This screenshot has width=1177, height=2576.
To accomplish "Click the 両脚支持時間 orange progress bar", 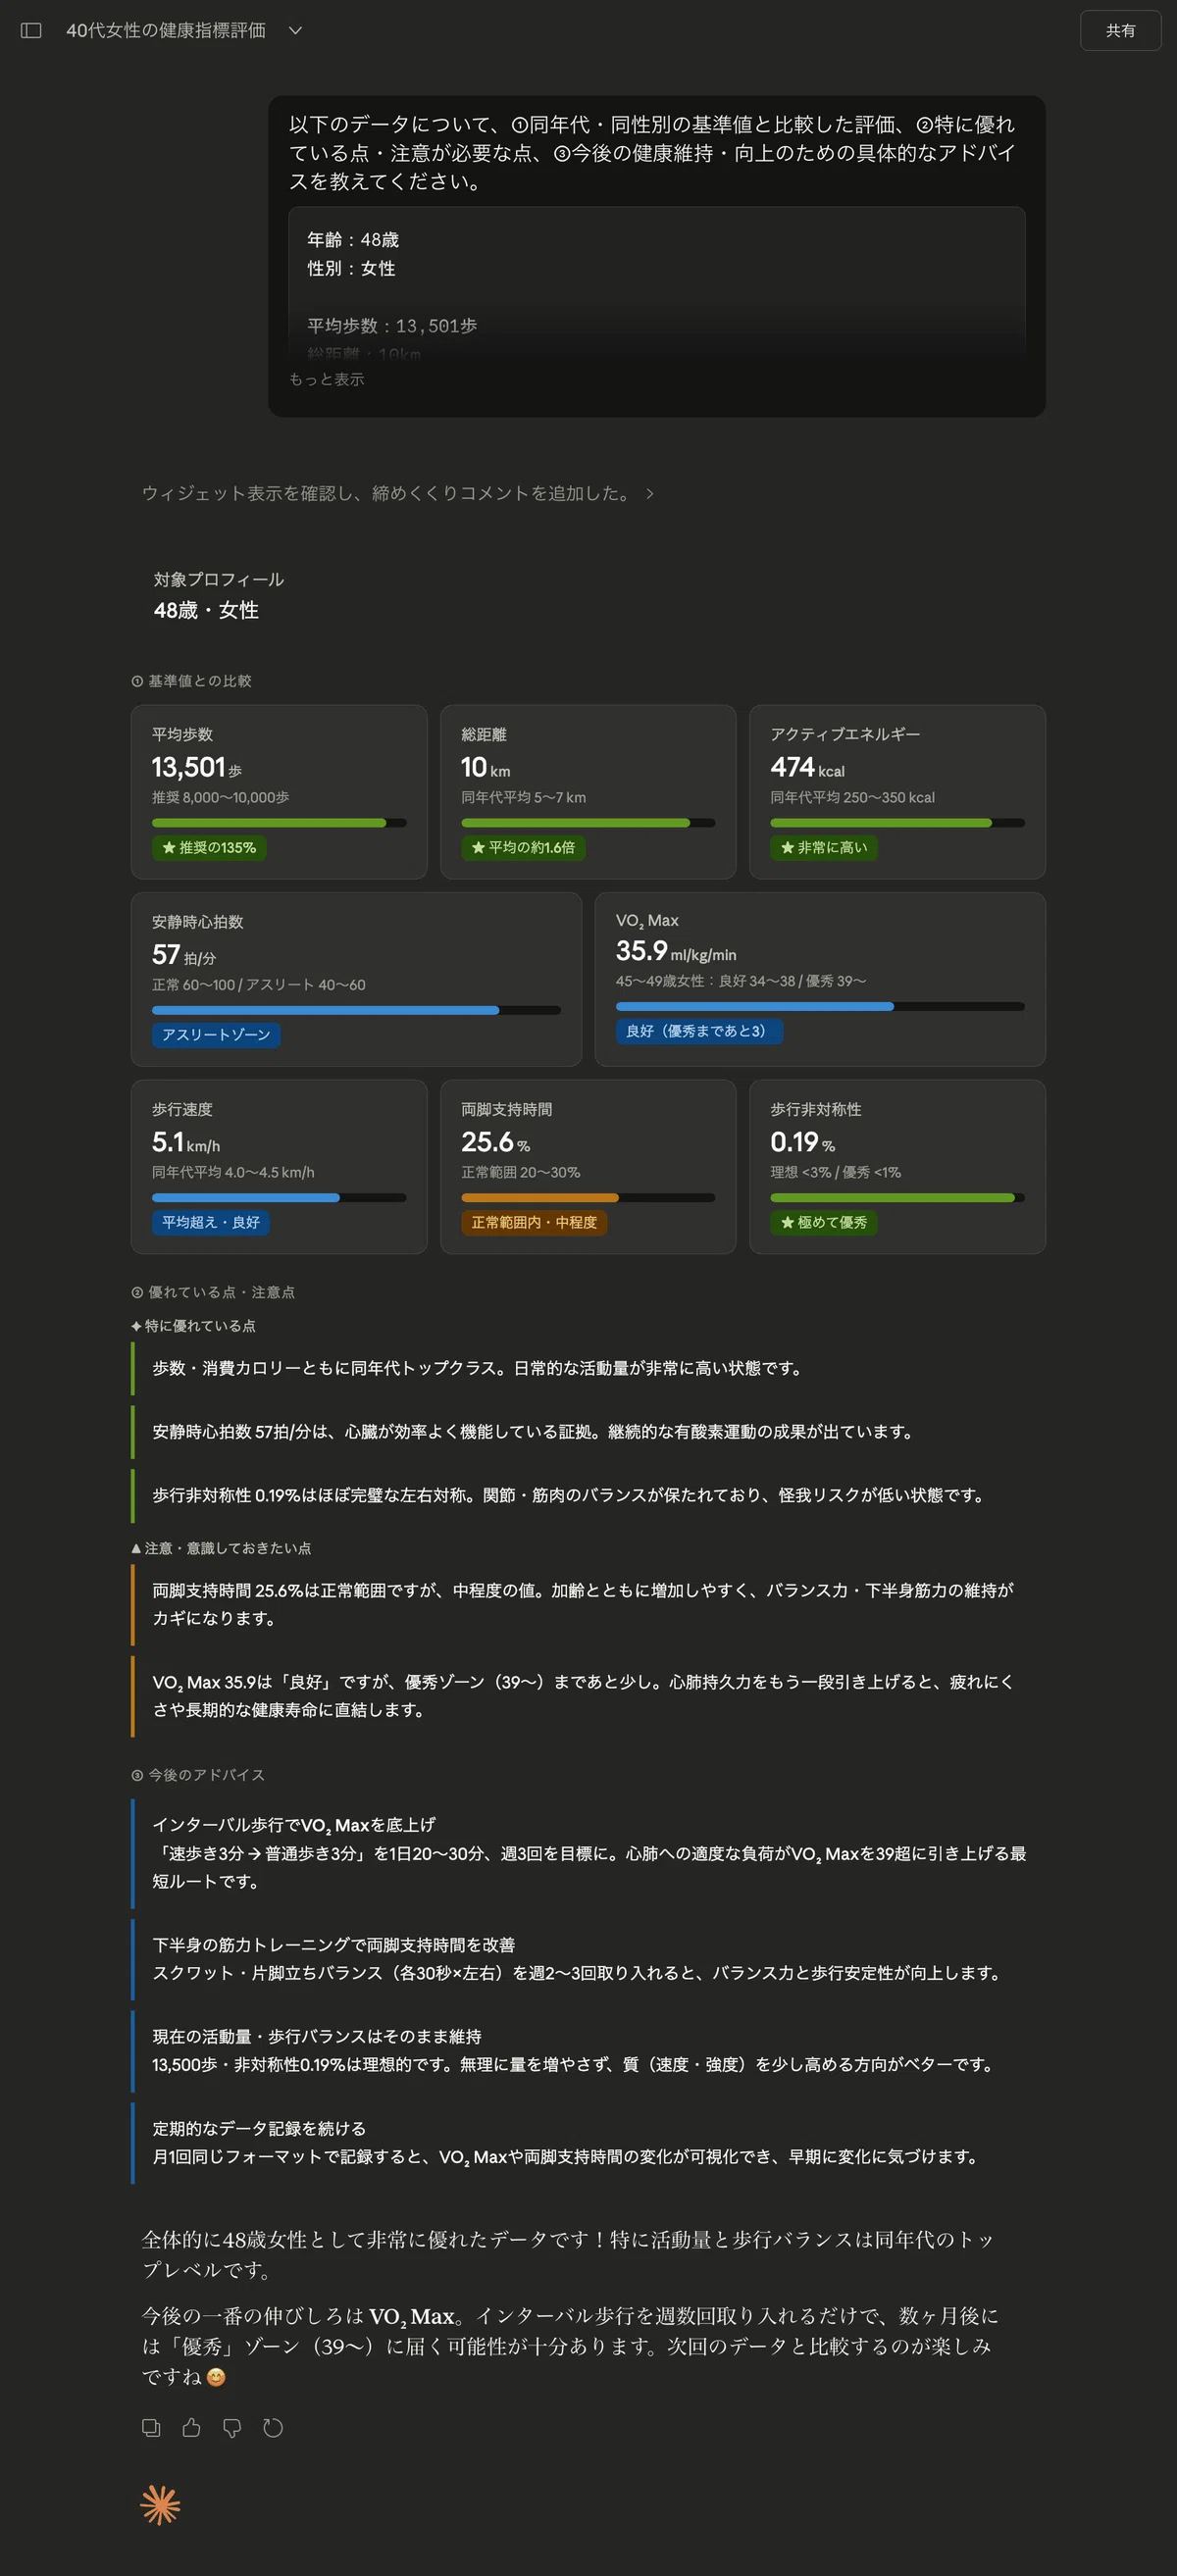I will pyautogui.click(x=588, y=1198).
